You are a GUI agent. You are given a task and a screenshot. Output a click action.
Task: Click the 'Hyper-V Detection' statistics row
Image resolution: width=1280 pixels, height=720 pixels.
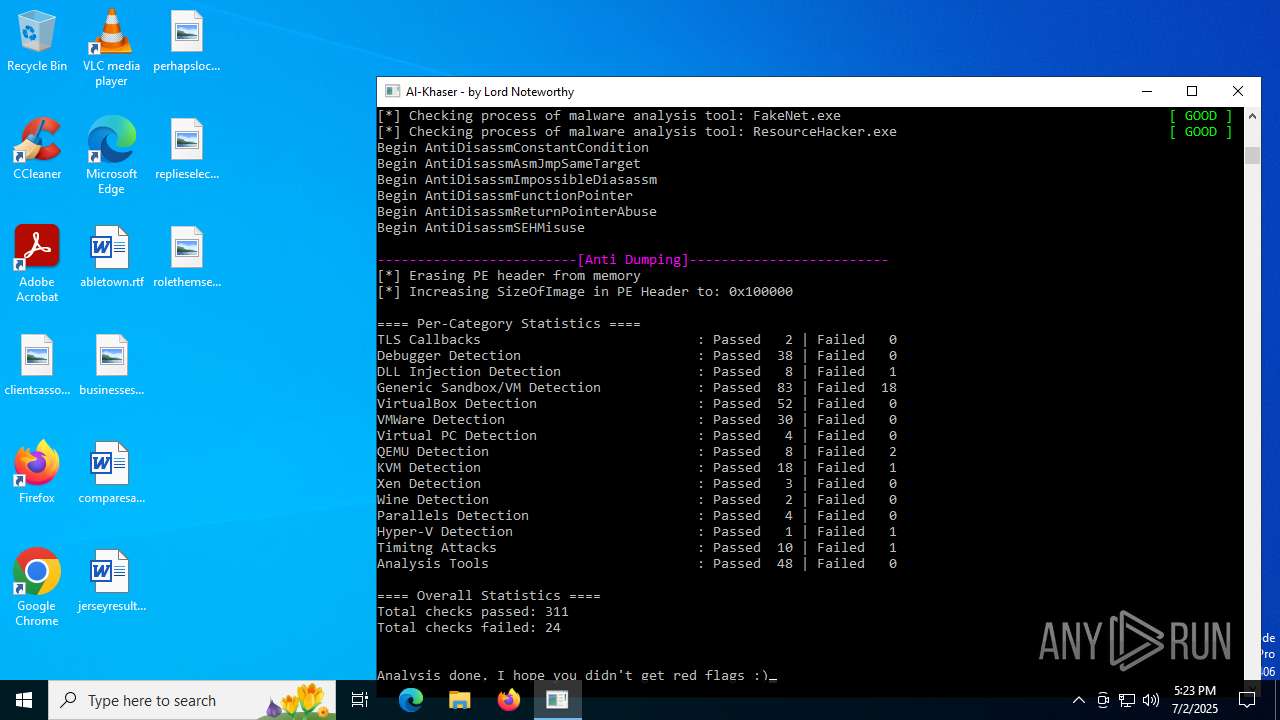(637, 532)
